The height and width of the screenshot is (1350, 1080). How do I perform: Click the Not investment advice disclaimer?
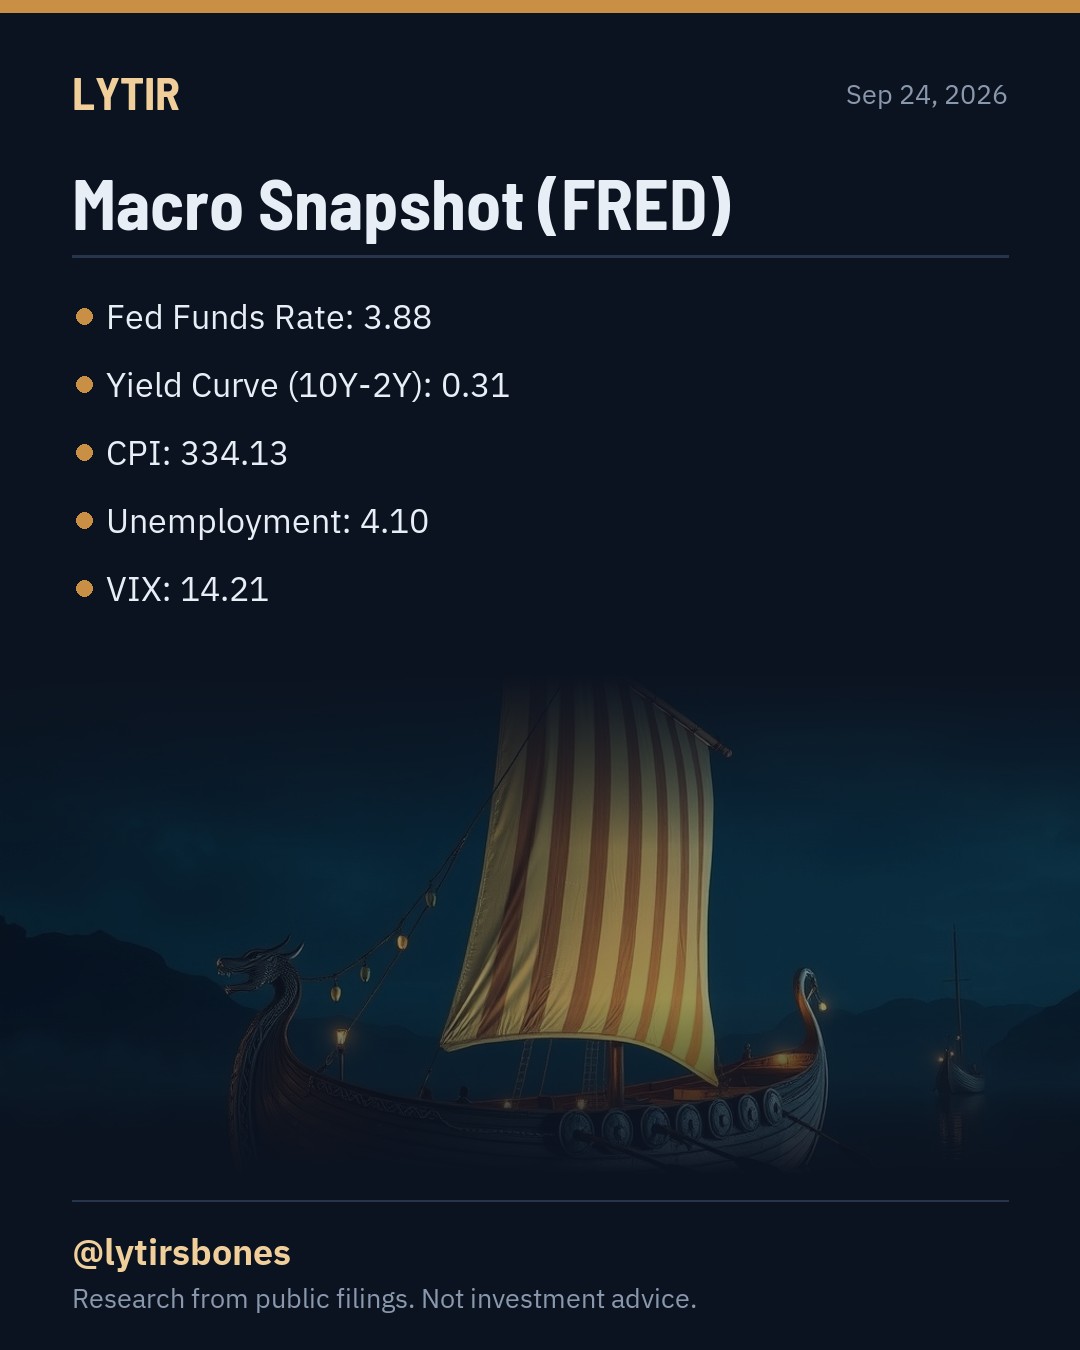558,1299
